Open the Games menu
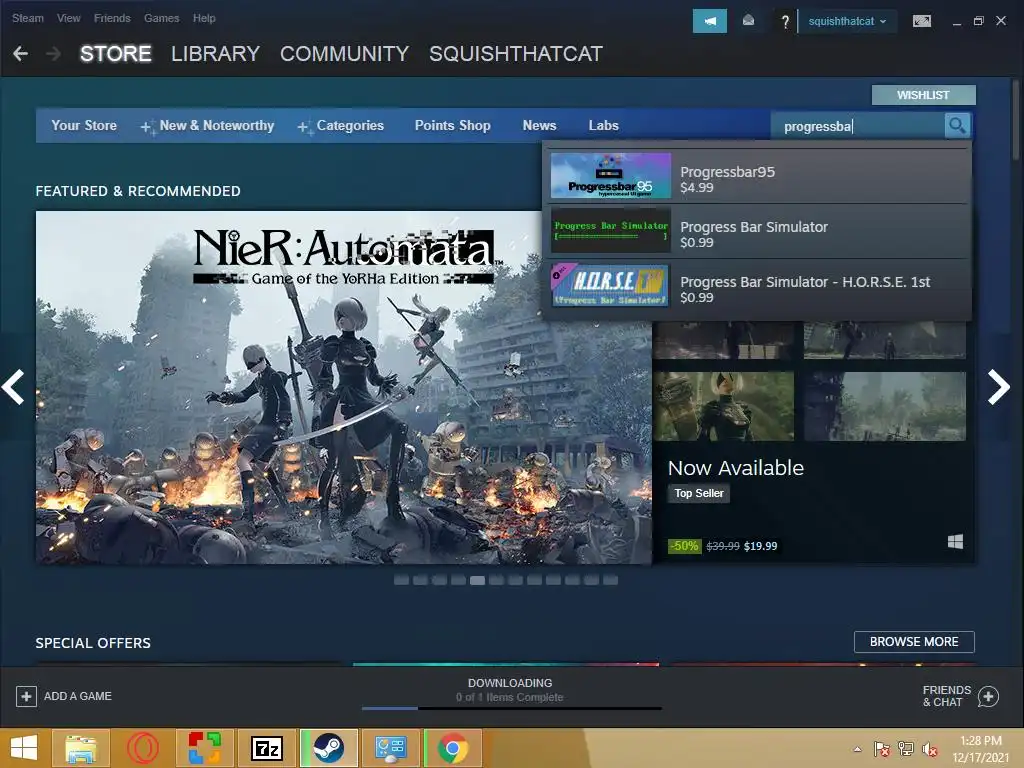The width and height of the screenshot is (1024, 768). pos(162,18)
